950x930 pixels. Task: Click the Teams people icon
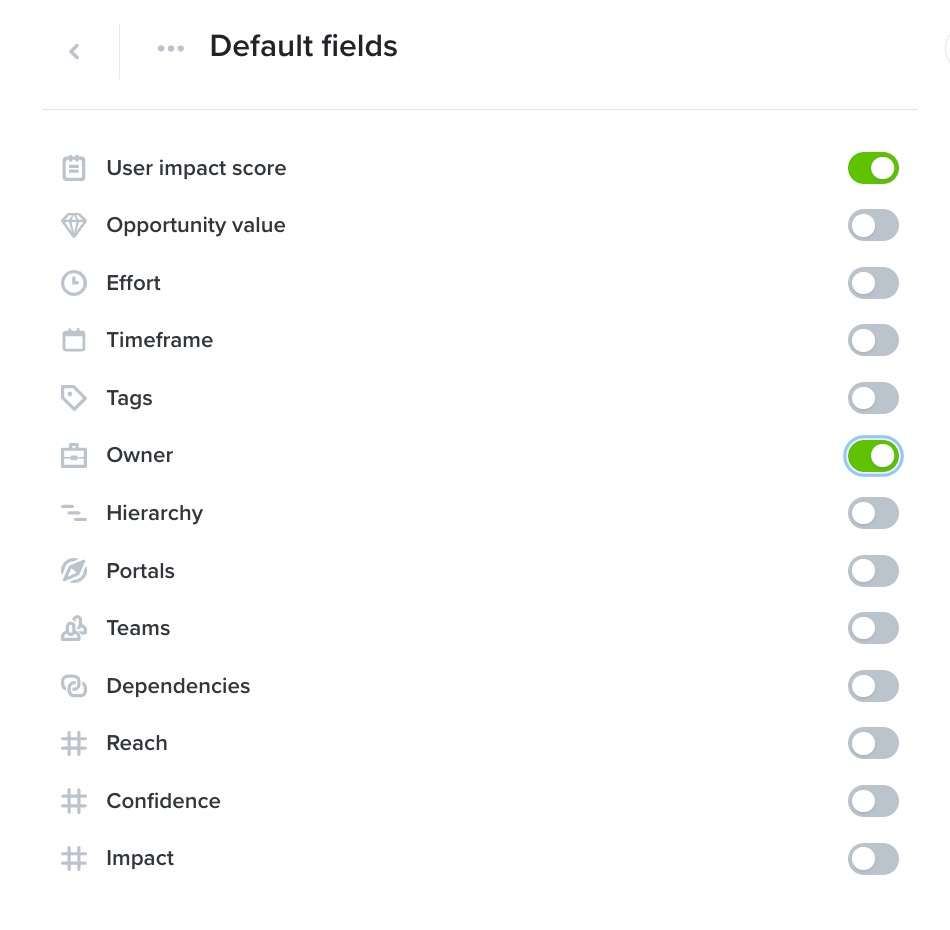coord(74,628)
